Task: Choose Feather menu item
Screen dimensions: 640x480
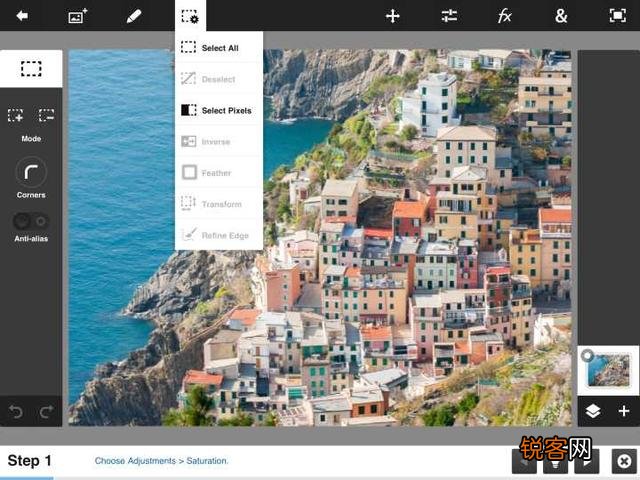Action: 219,173
